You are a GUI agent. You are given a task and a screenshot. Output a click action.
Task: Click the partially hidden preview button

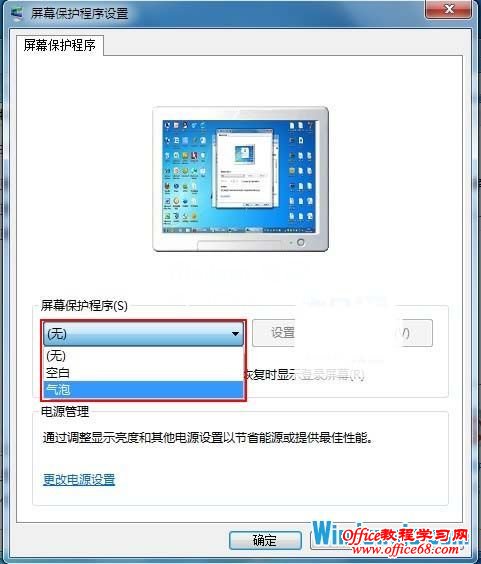416,333
